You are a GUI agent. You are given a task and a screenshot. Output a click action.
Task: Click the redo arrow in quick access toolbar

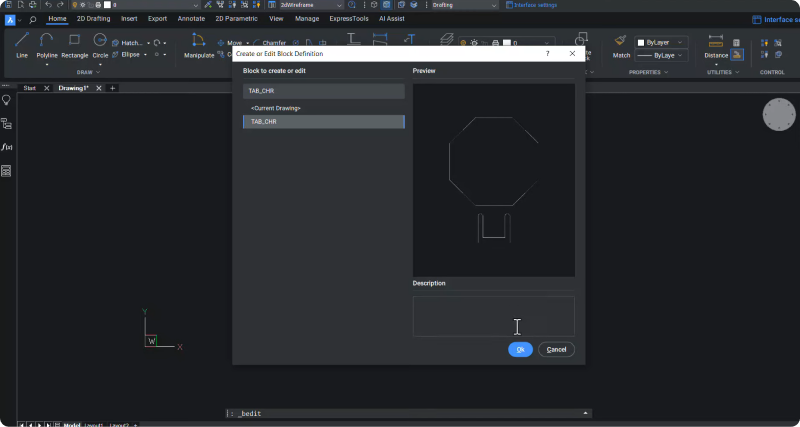(x=60, y=5)
